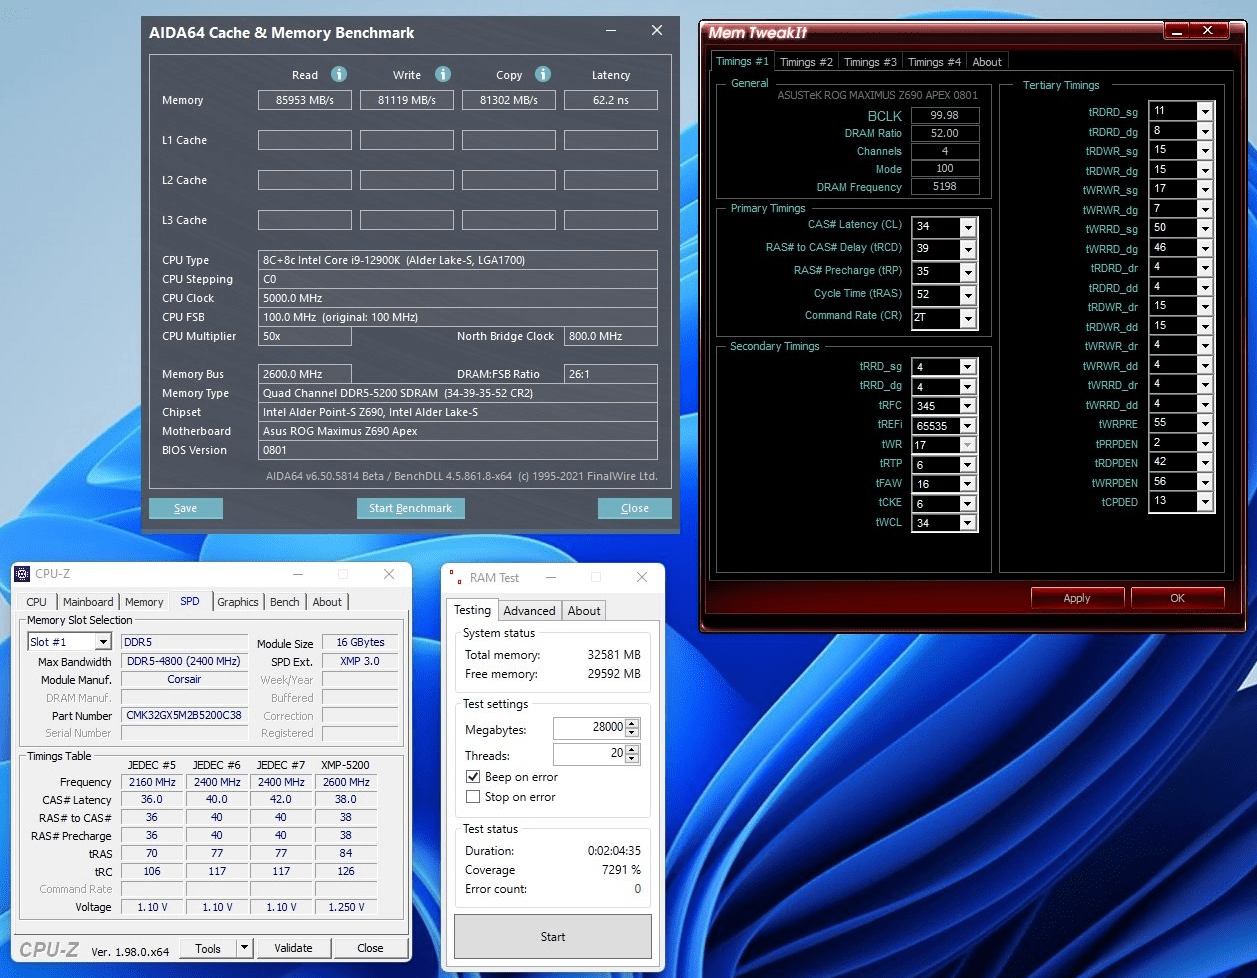Click the DRAM Ratio value field
This screenshot has width=1257, height=978.
[945, 133]
